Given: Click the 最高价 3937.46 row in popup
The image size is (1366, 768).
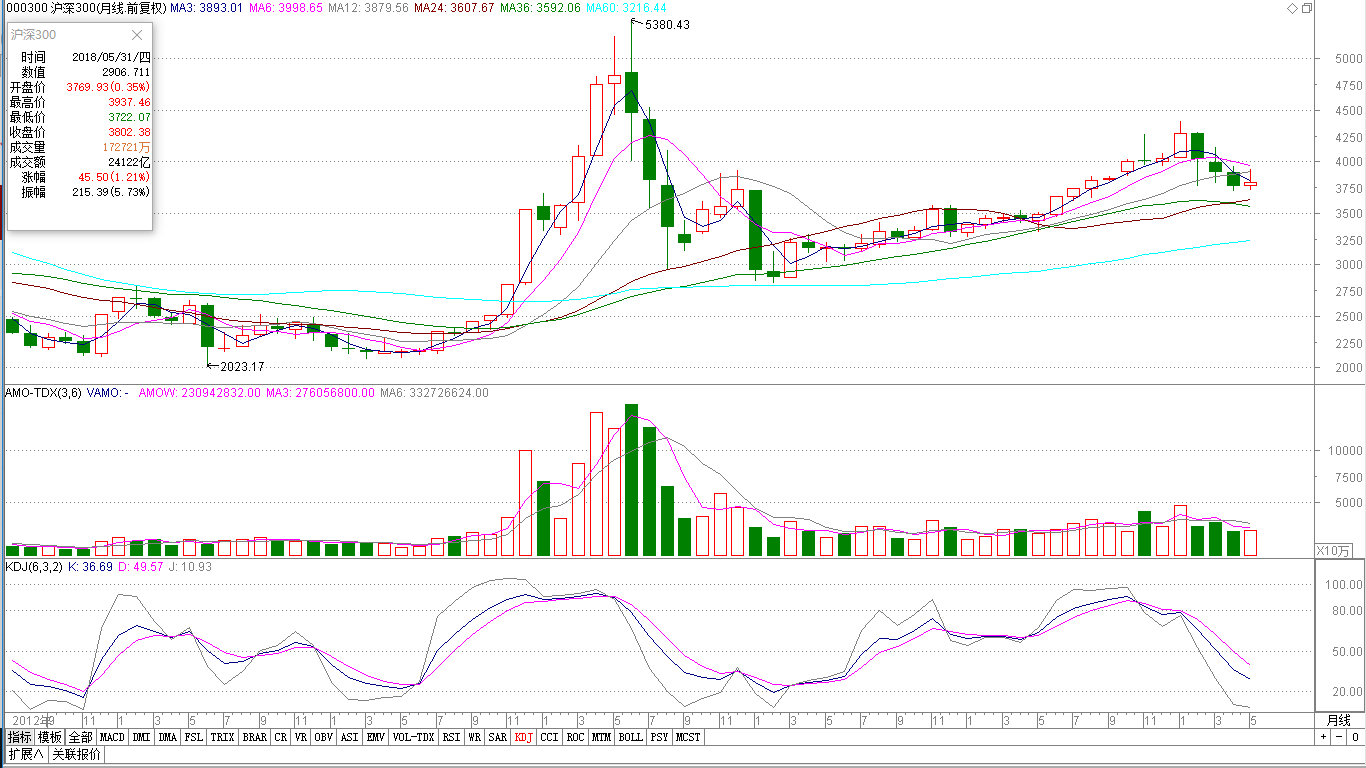Looking at the screenshot, I should [x=80, y=102].
